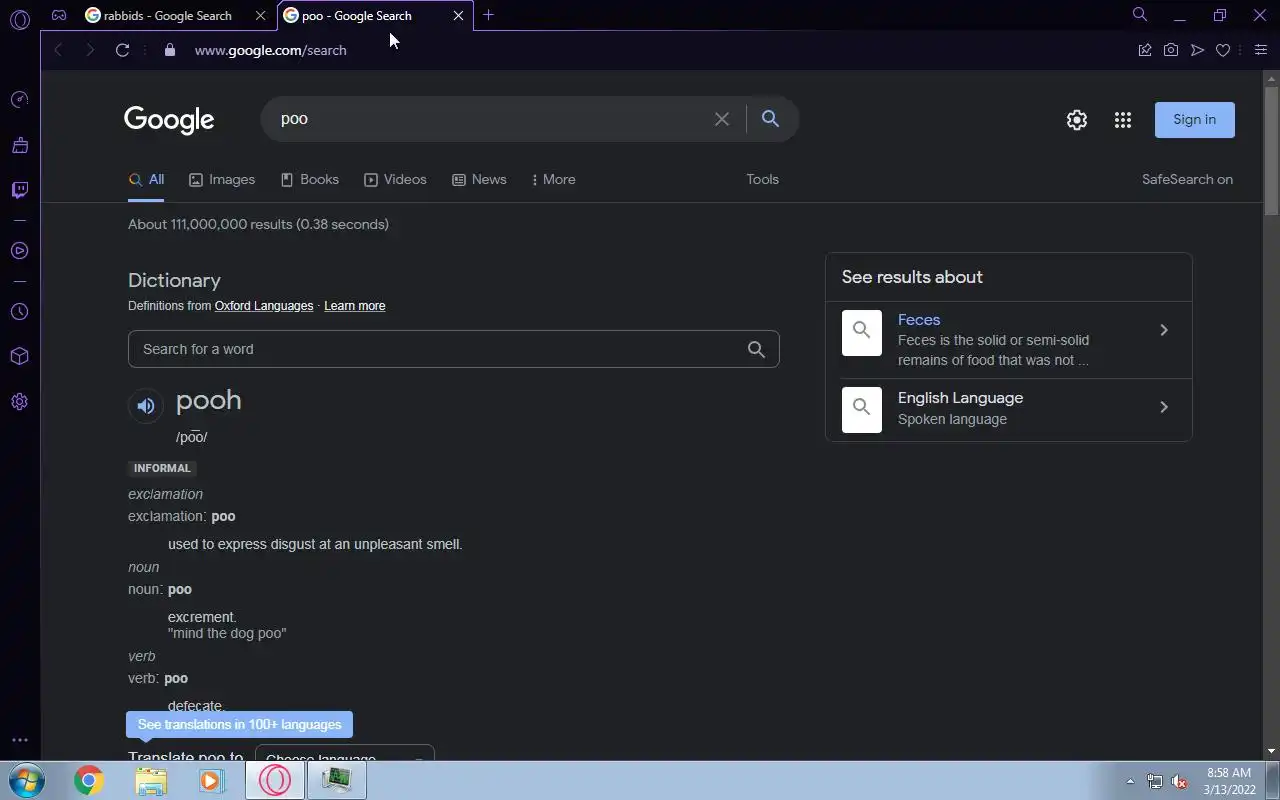Open Google quick settings gear
This screenshot has height=800, width=1280.
(1077, 120)
